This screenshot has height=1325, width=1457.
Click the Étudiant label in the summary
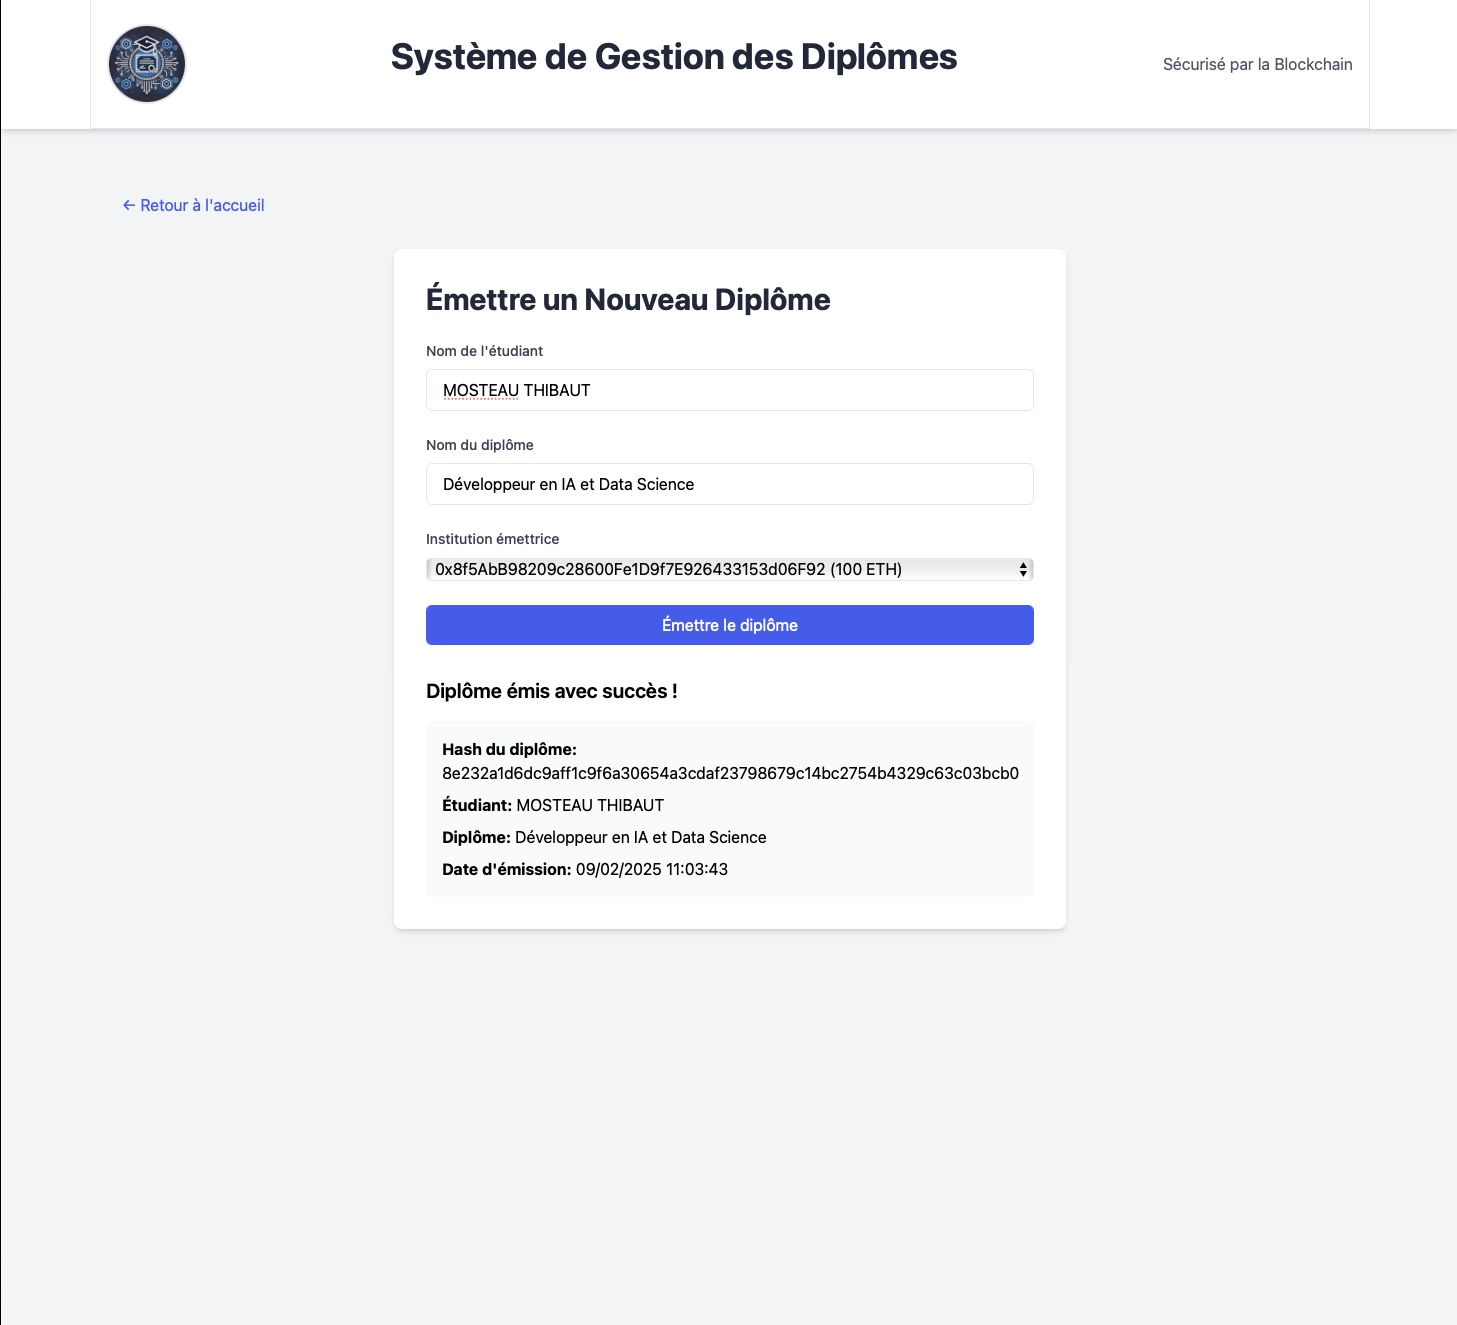475,804
